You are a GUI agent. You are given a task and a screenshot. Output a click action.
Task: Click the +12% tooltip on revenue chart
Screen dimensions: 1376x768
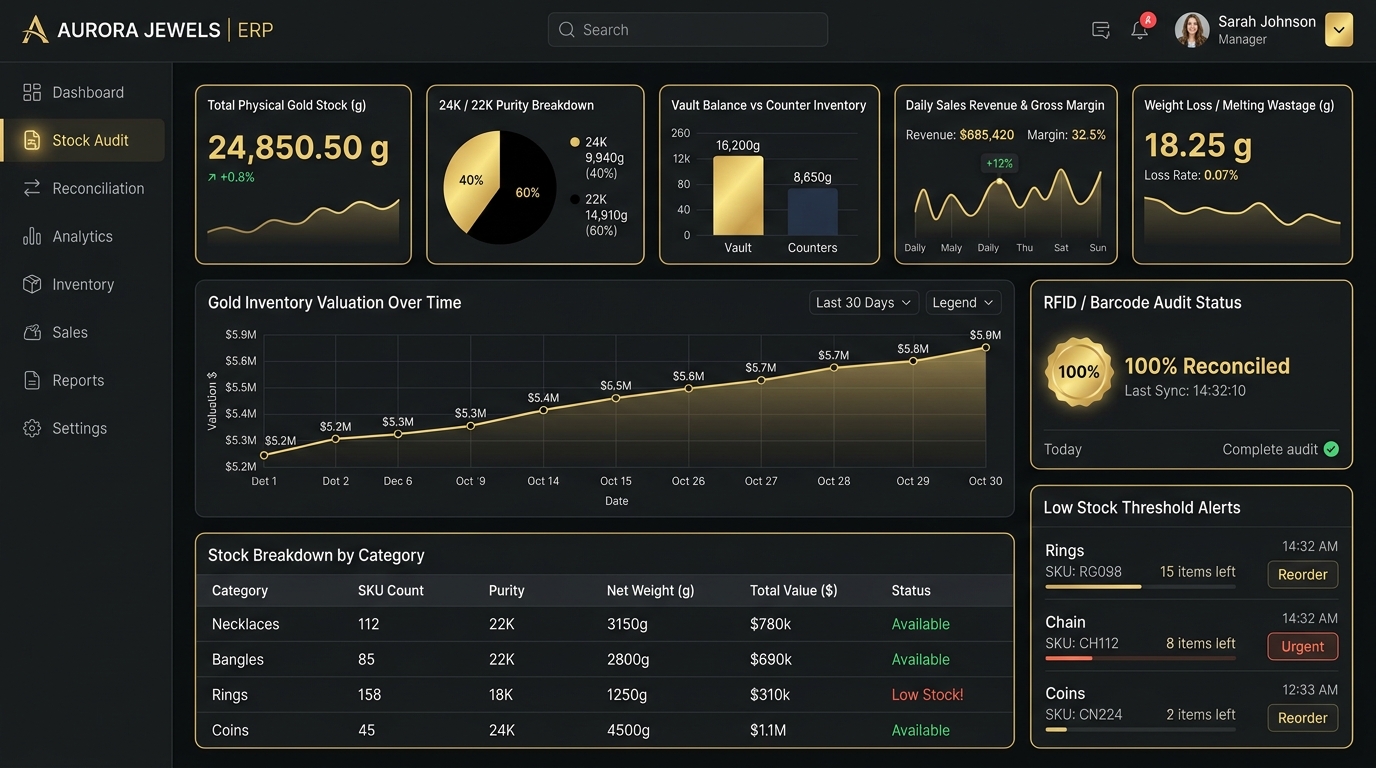999,163
